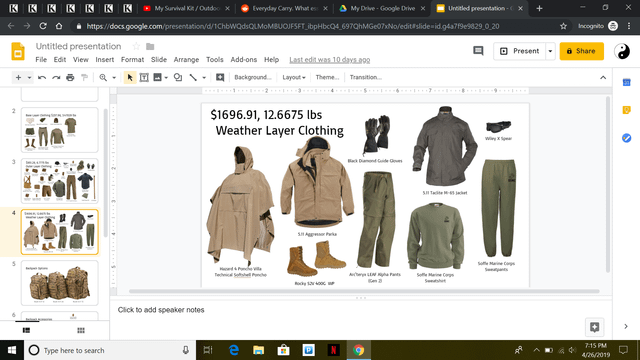Select the line tool
The height and width of the screenshot is (360, 640).
click(193, 78)
